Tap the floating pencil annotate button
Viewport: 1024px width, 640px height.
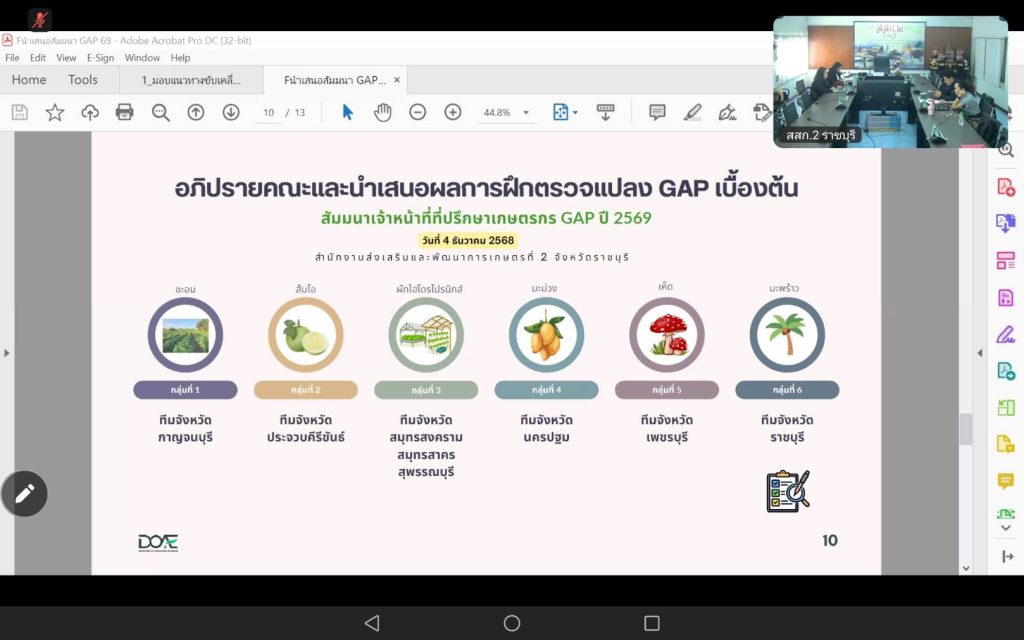point(25,493)
